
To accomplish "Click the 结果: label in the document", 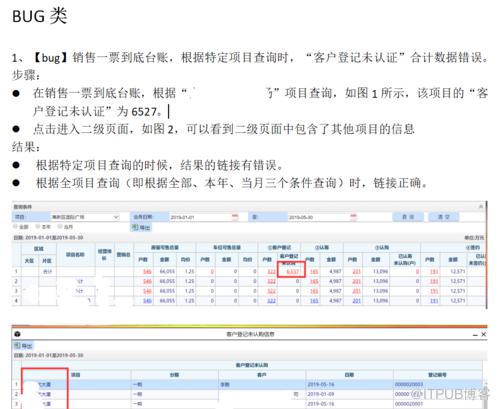I will [26, 147].
